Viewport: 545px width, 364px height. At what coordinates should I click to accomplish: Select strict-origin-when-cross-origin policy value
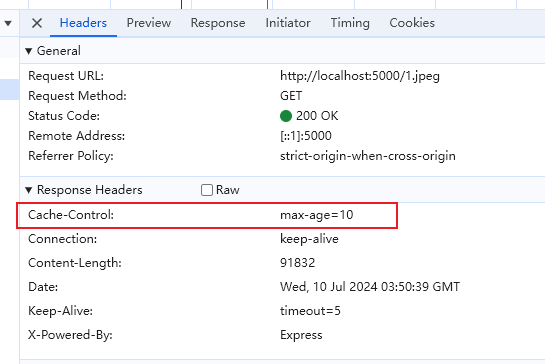(368, 156)
